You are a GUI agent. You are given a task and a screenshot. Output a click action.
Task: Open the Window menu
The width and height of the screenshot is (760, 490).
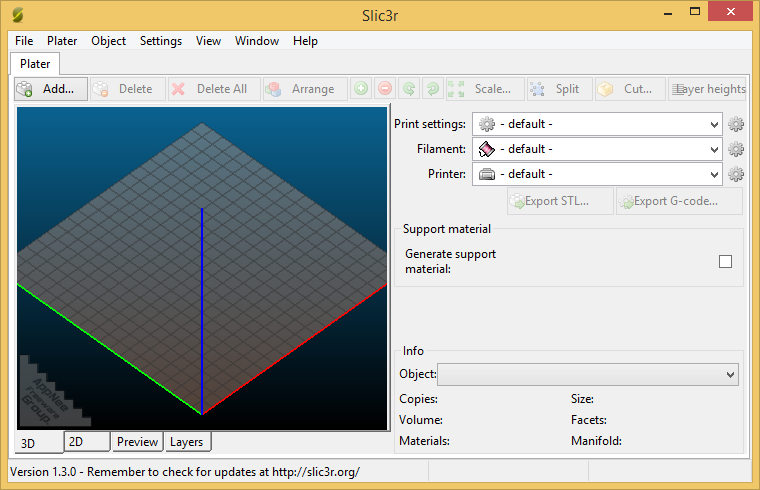tap(257, 41)
